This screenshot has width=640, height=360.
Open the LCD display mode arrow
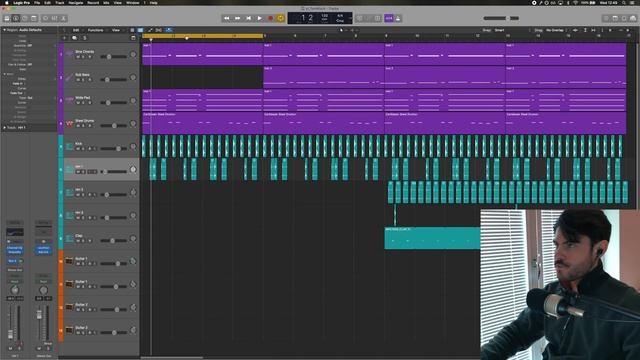[x=350, y=18]
